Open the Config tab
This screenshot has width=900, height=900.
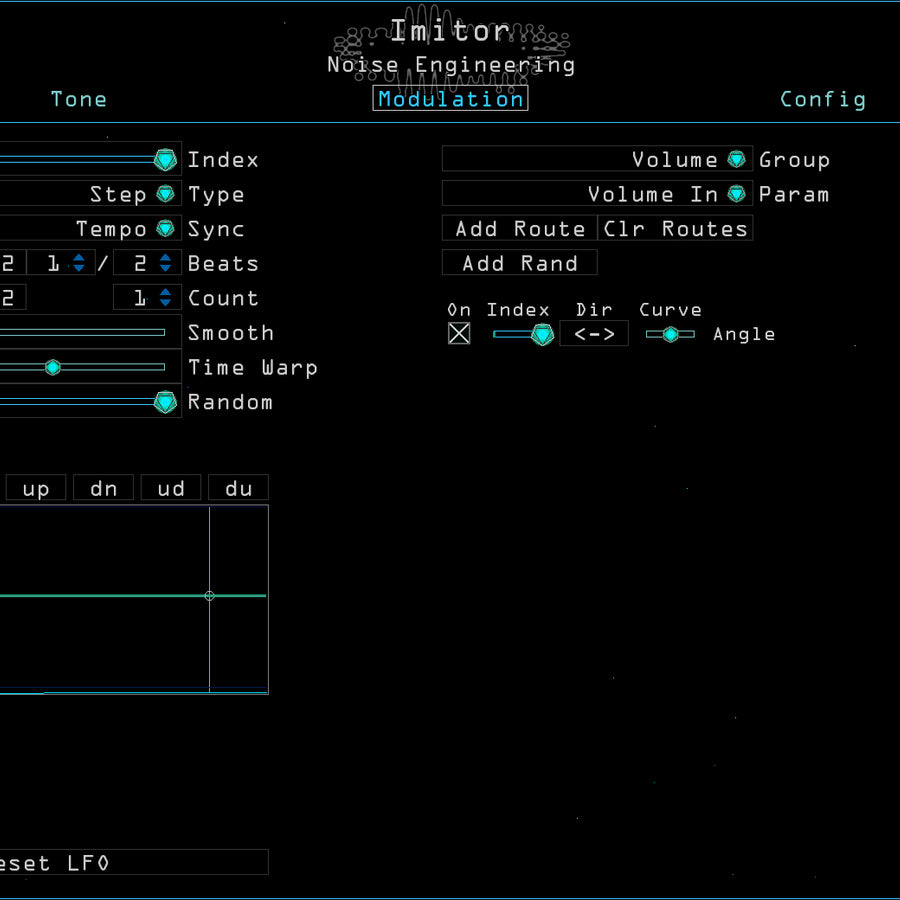pos(822,99)
